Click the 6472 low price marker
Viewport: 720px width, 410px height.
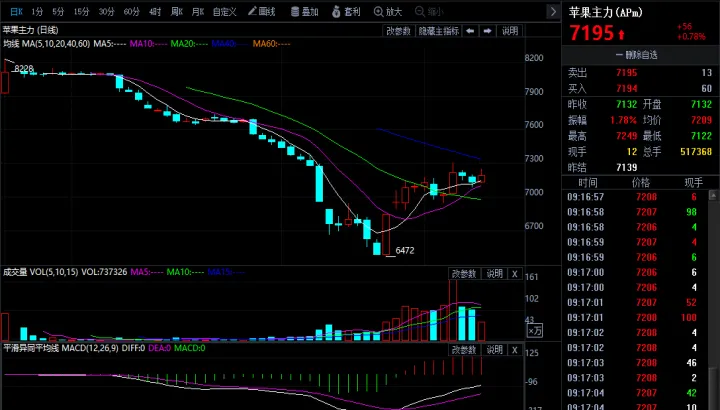[x=404, y=250]
